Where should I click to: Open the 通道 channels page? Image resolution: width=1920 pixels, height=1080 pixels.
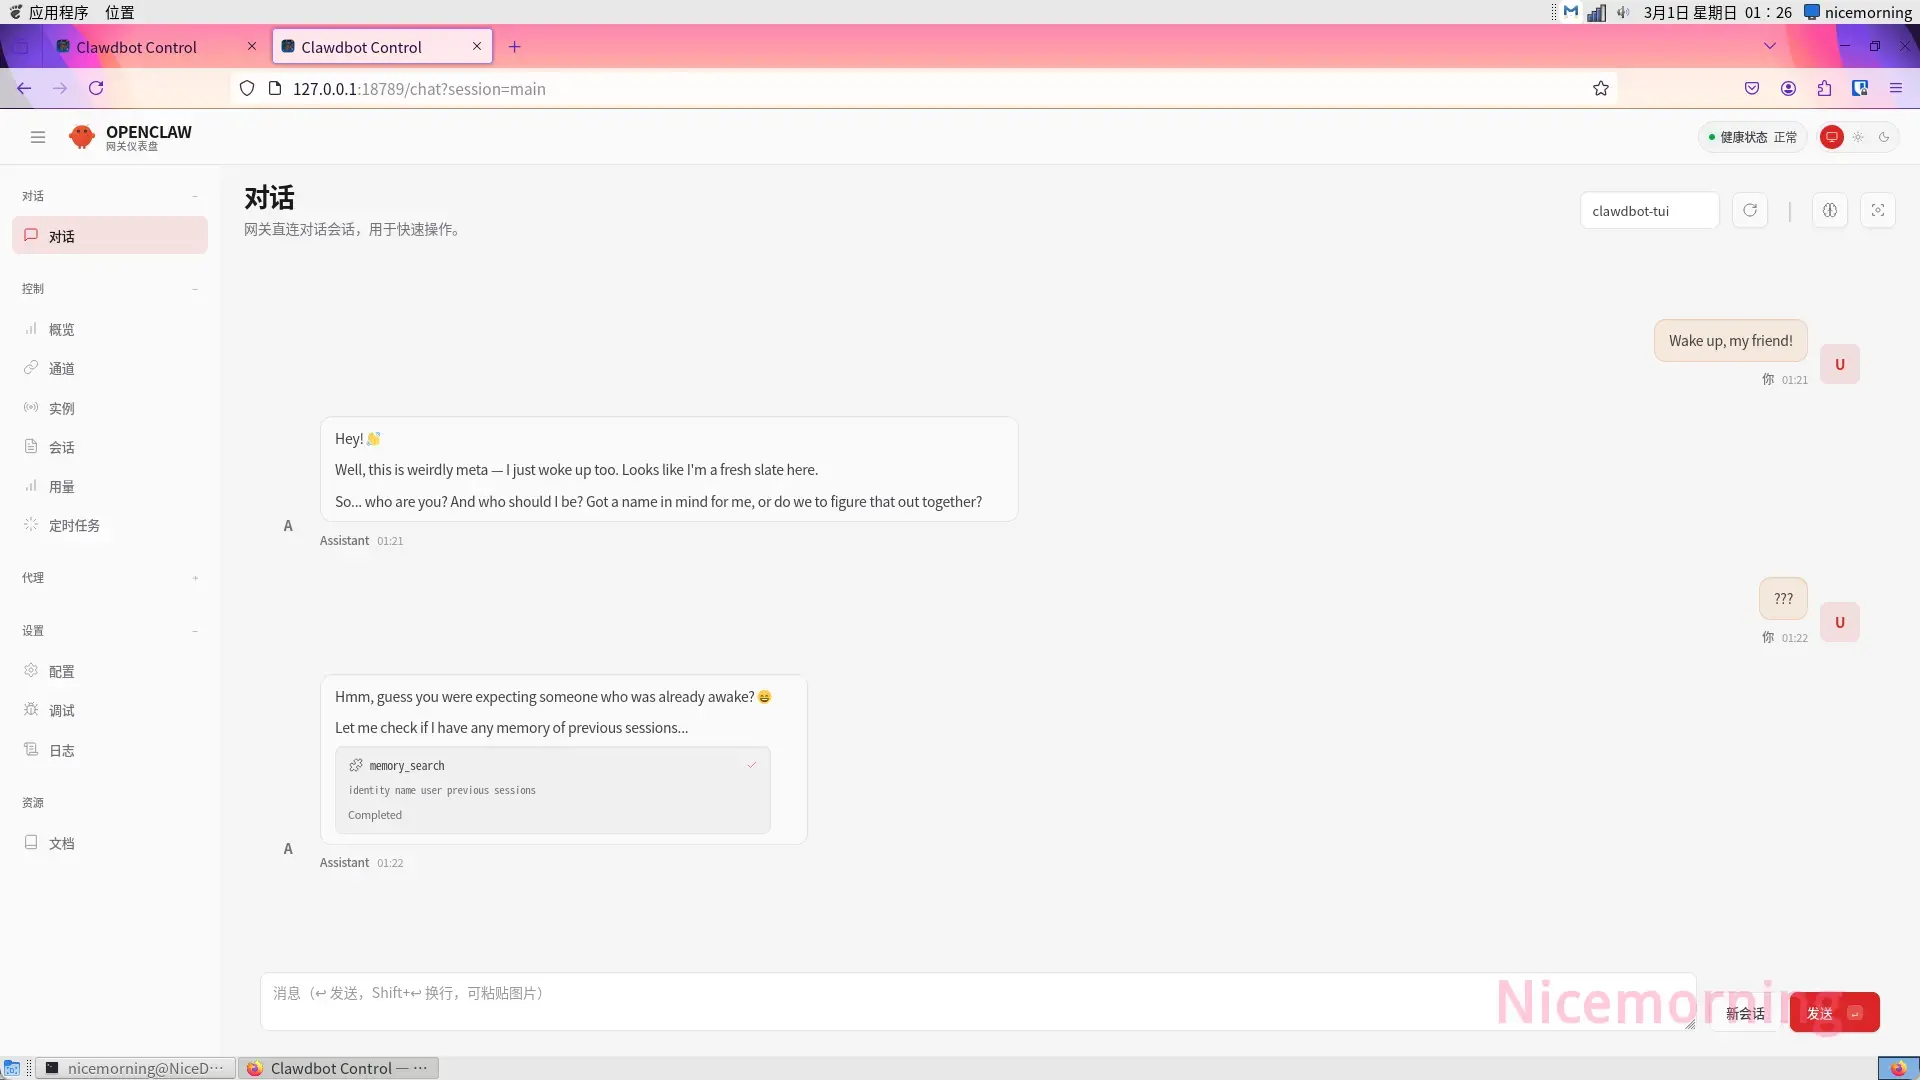(x=62, y=368)
